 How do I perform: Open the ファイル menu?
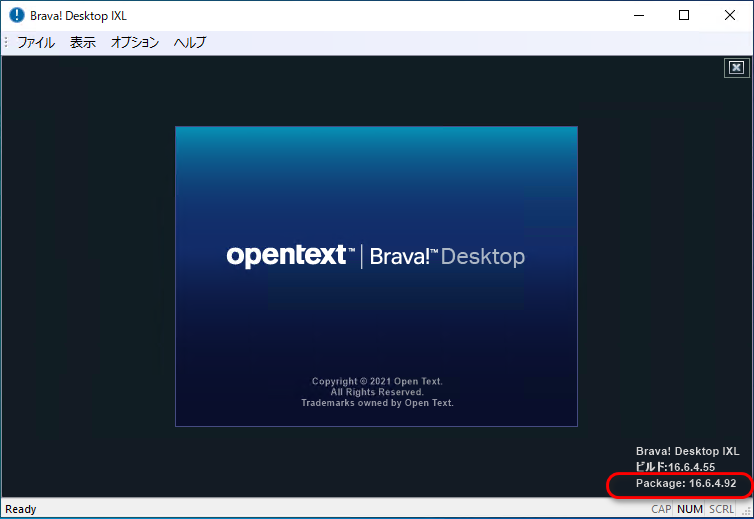pos(36,42)
